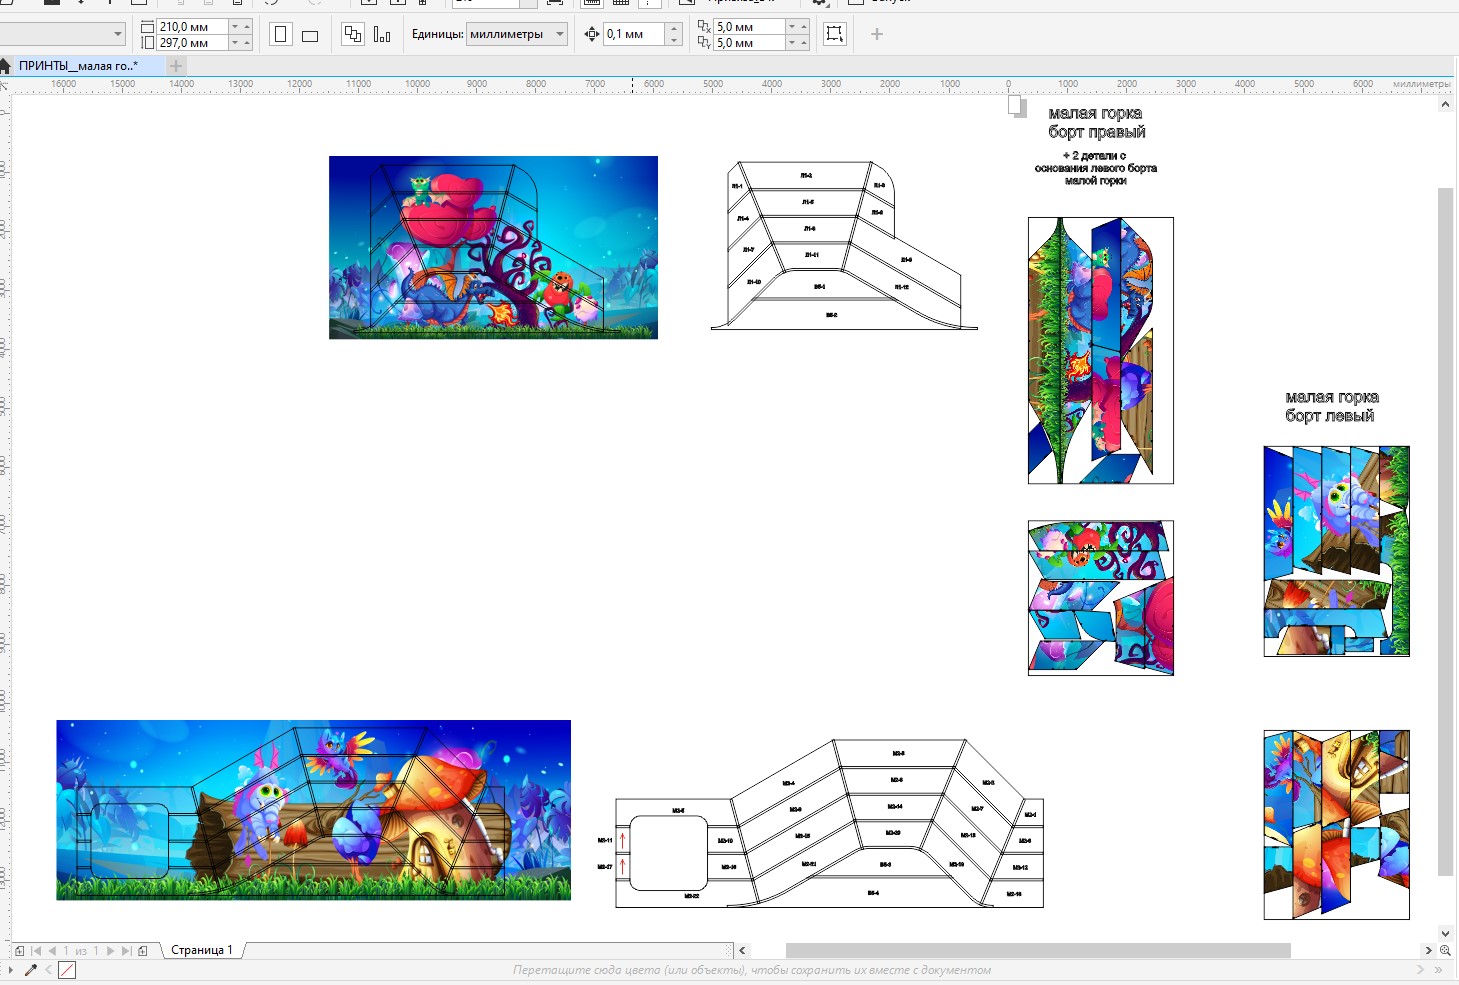Switch to ПРИНТЫ_малая го.. document tab

tap(78, 66)
